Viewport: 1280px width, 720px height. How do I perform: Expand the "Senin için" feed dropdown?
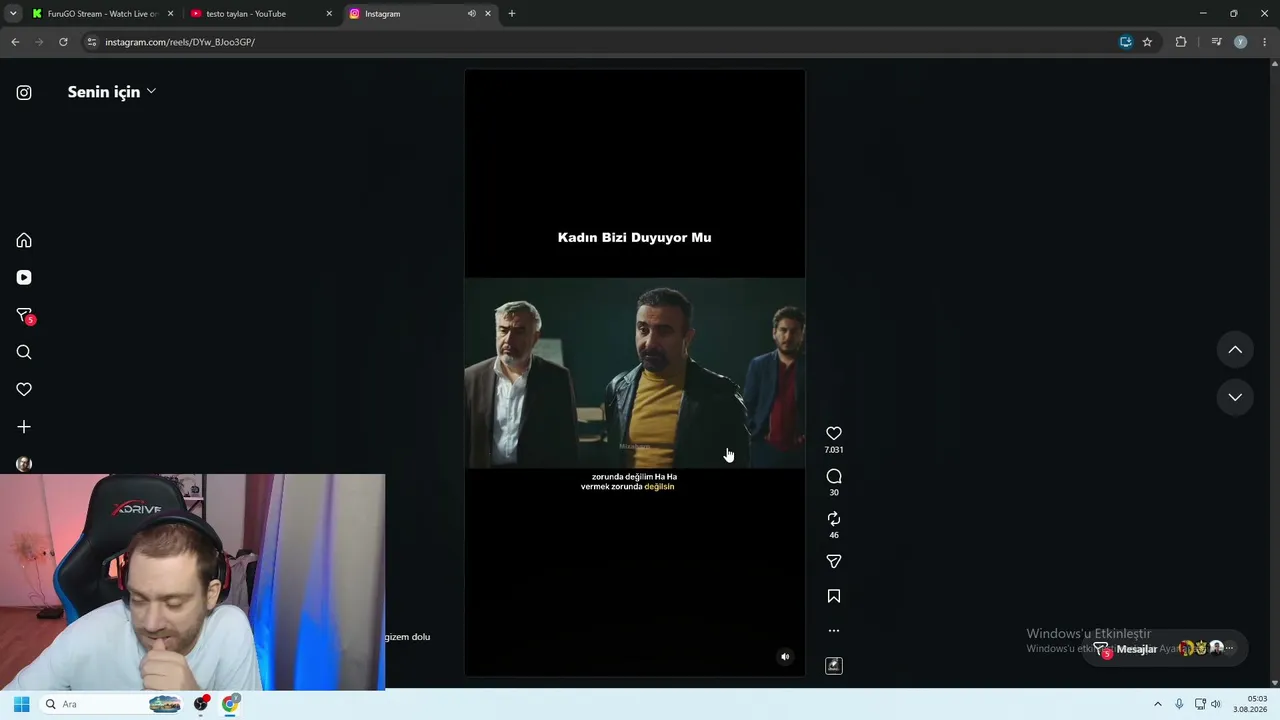[x=111, y=92]
